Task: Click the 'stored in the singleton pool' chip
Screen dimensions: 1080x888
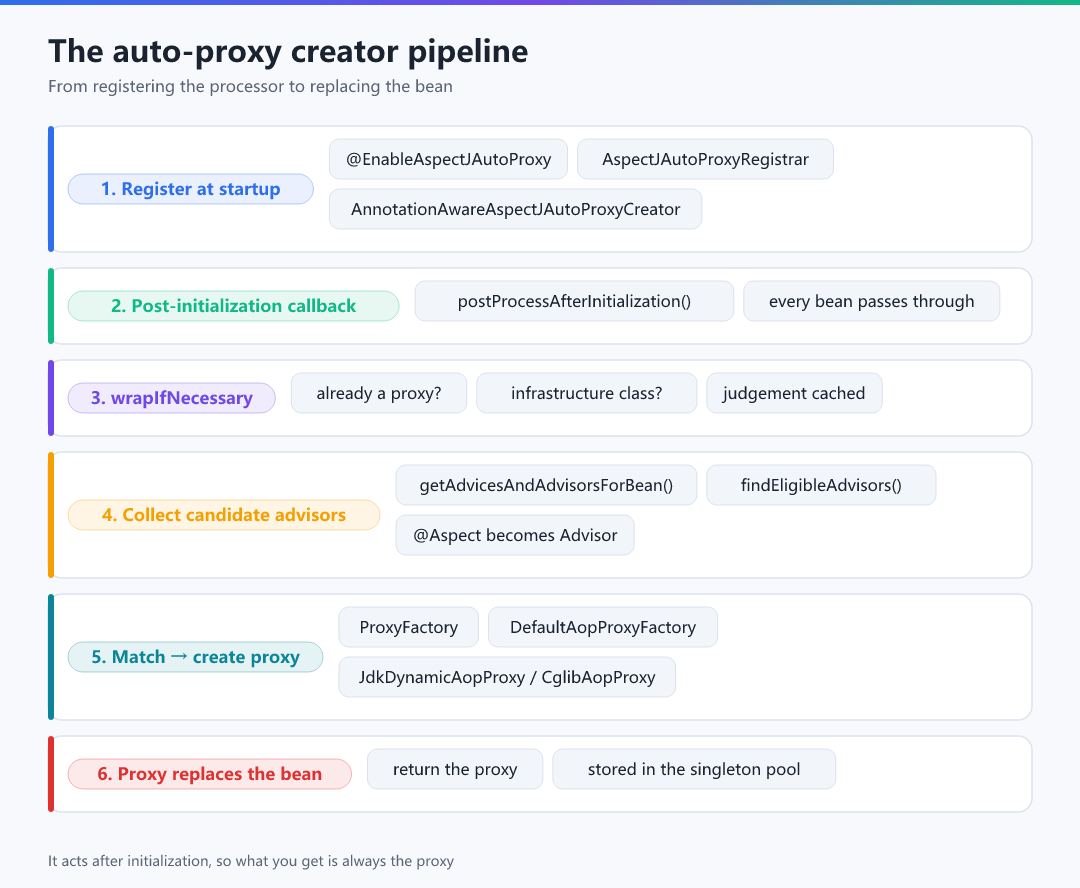Action: tap(694, 770)
